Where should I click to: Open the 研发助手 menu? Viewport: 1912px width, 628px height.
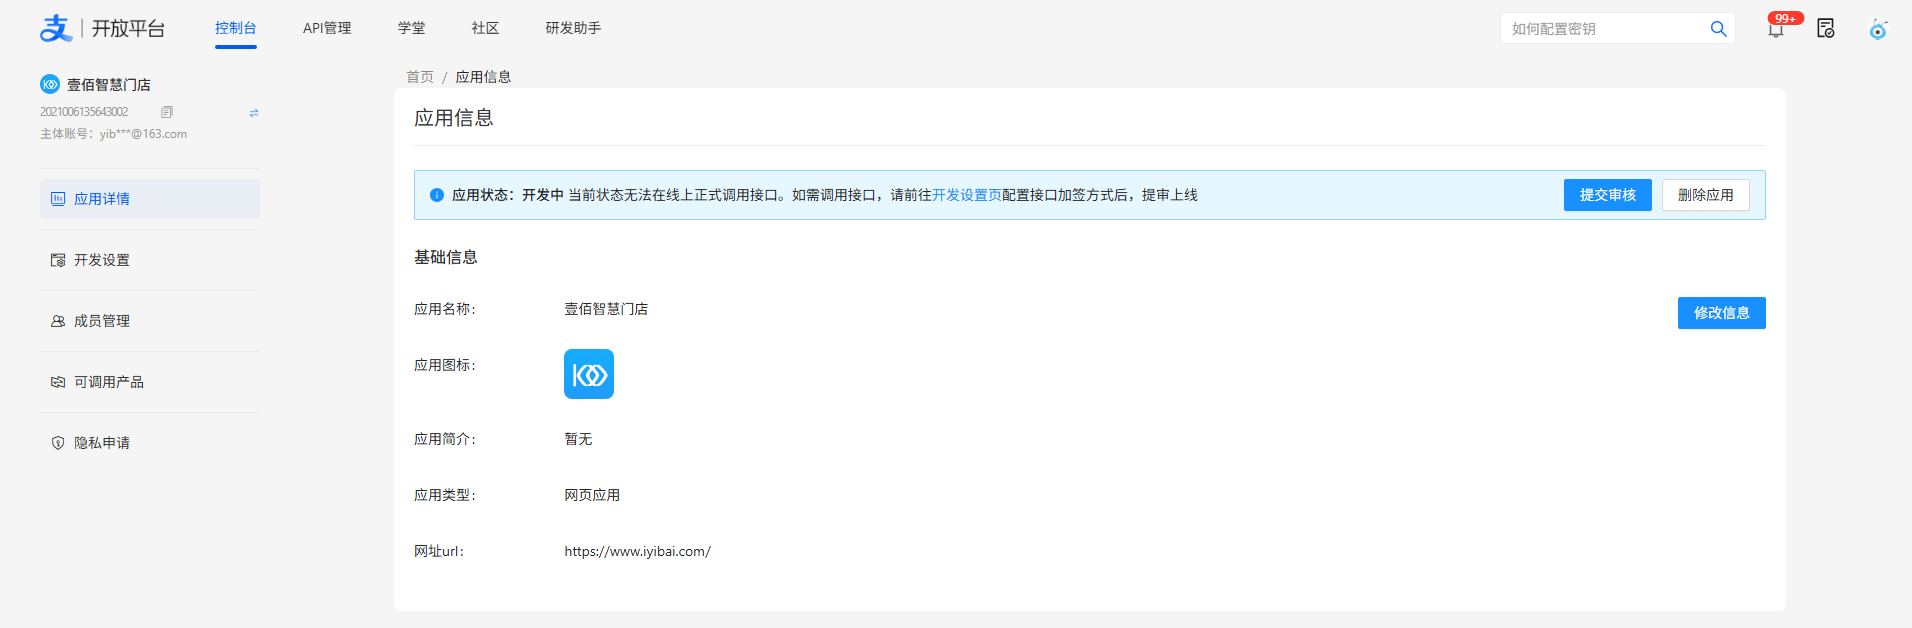pos(573,28)
